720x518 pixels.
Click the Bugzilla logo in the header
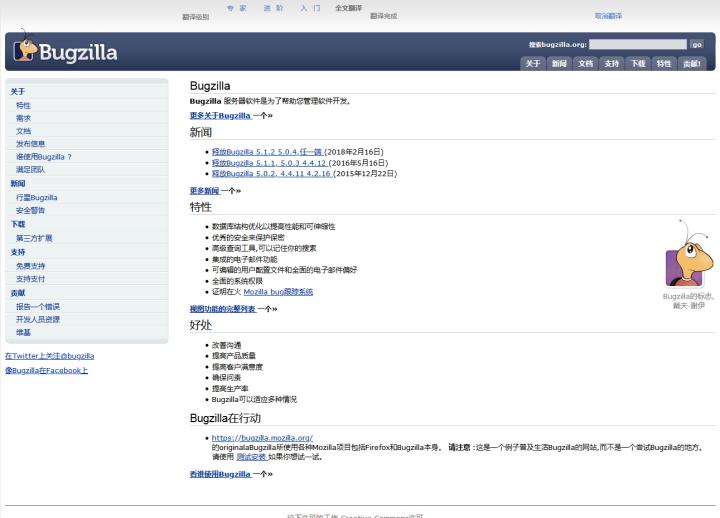pyautogui.click(x=65, y=49)
